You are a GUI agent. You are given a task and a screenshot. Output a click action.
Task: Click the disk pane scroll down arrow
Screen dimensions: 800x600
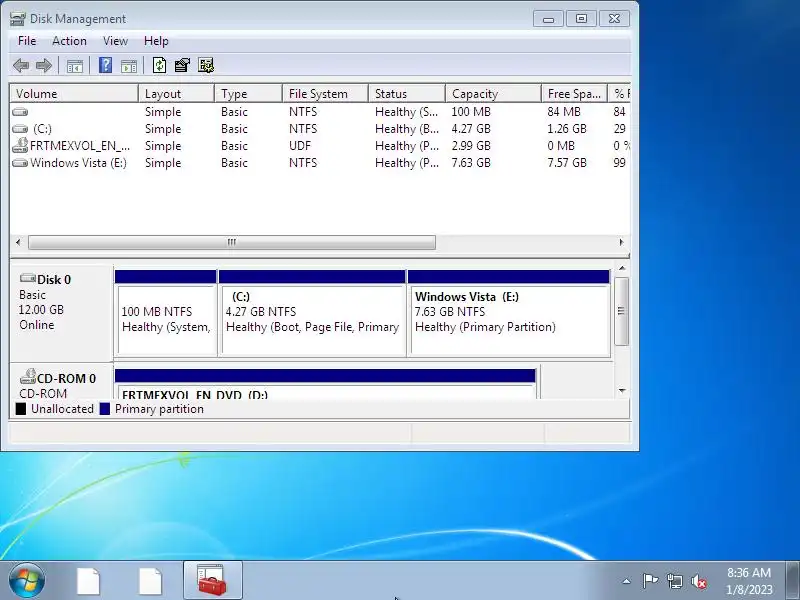622,391
